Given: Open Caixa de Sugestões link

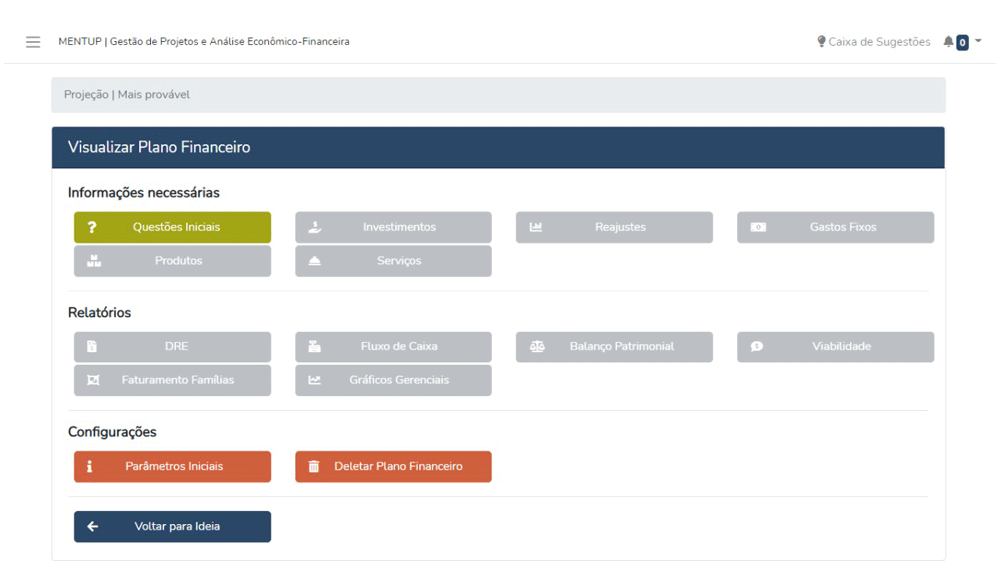Looking at the screenshot, I should 878,42.
